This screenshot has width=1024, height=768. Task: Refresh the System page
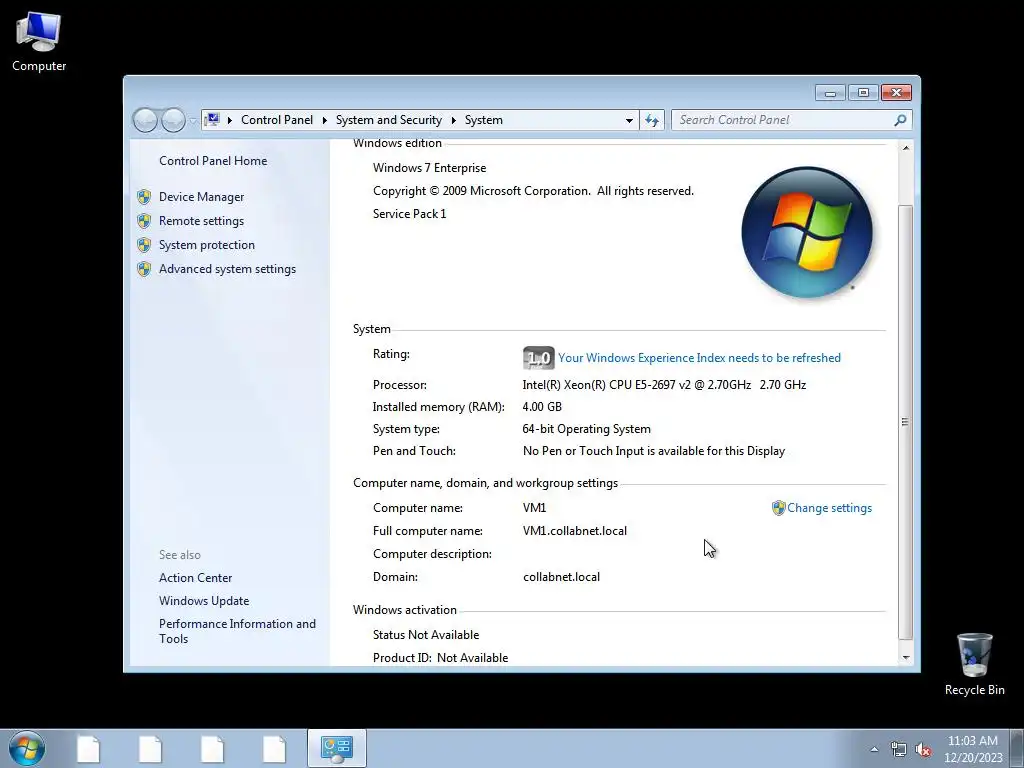coord(652,120)
